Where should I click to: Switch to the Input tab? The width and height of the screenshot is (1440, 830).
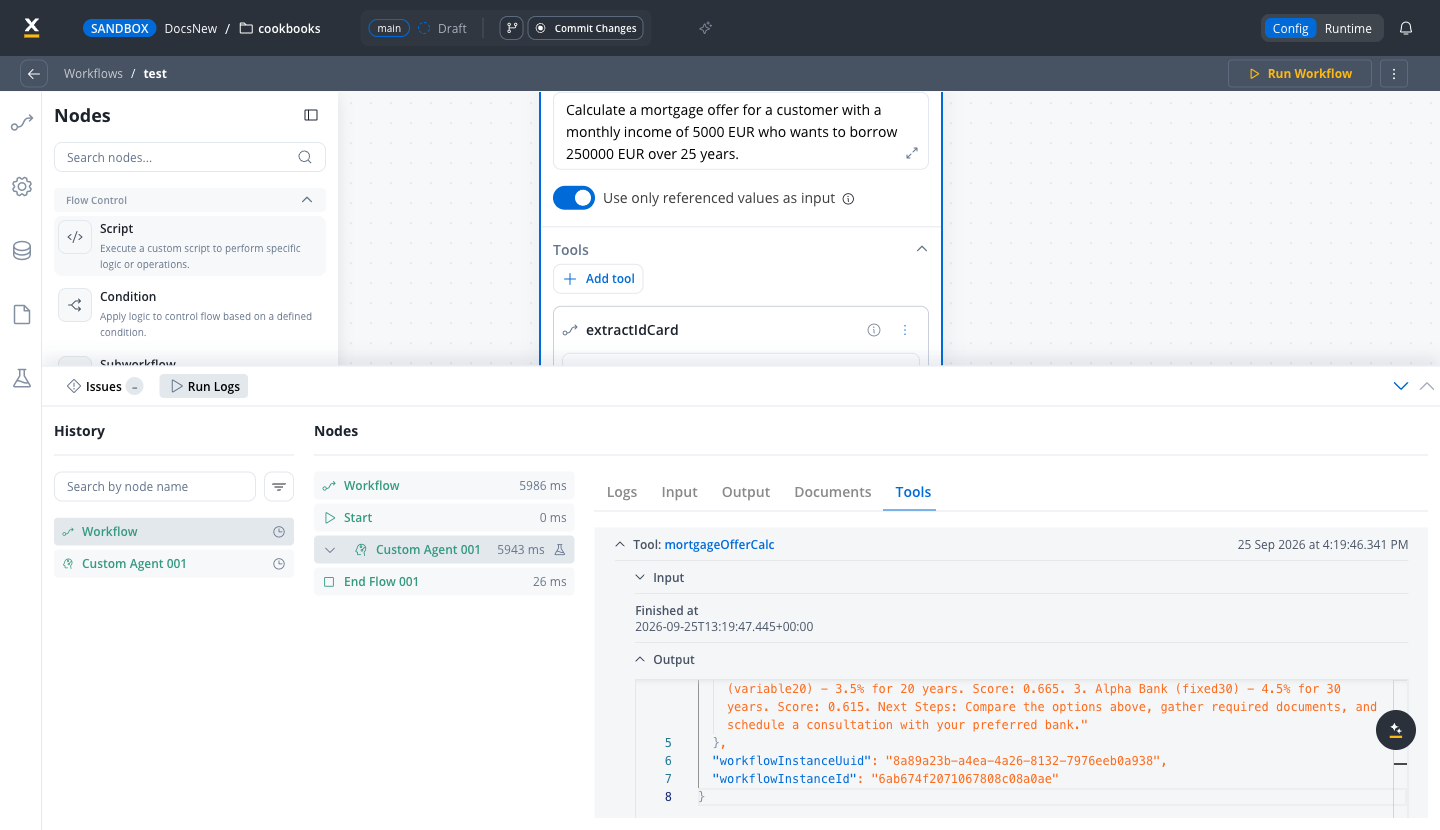pyautogui.click(x=680, y=492)
